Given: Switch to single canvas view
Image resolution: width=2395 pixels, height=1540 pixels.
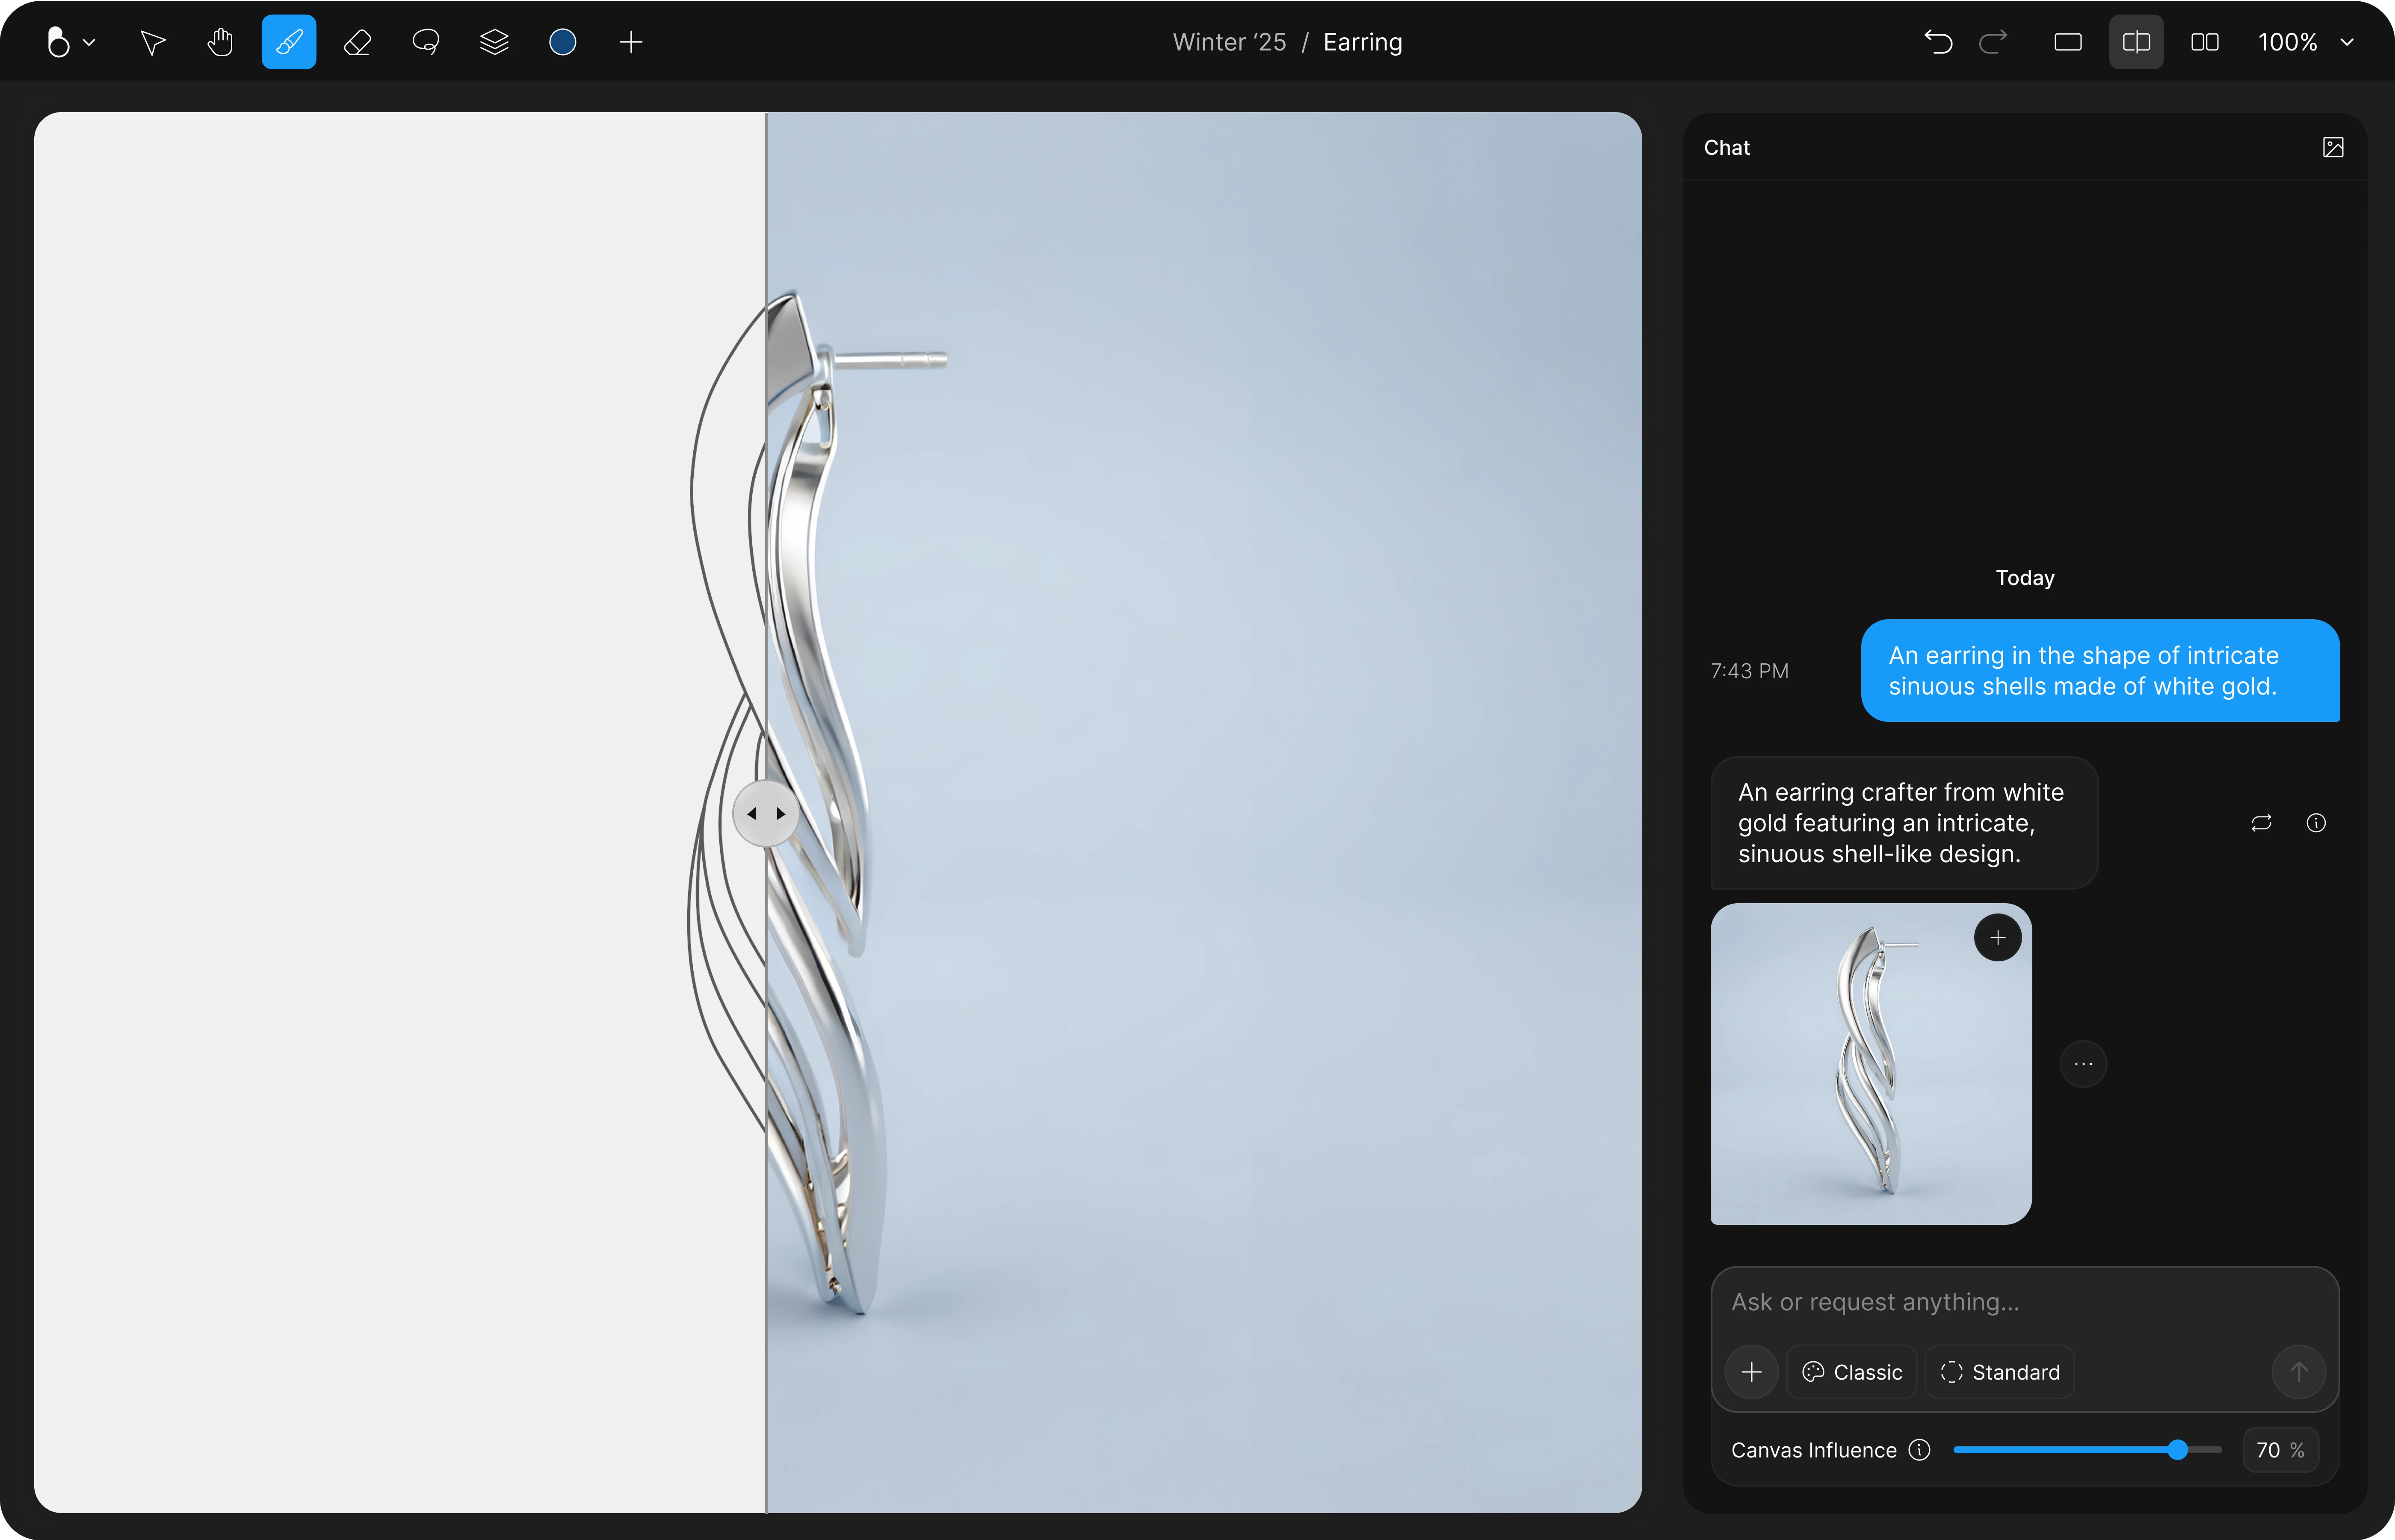Looking at the screenshot, I should click(x=2068, y=42).
